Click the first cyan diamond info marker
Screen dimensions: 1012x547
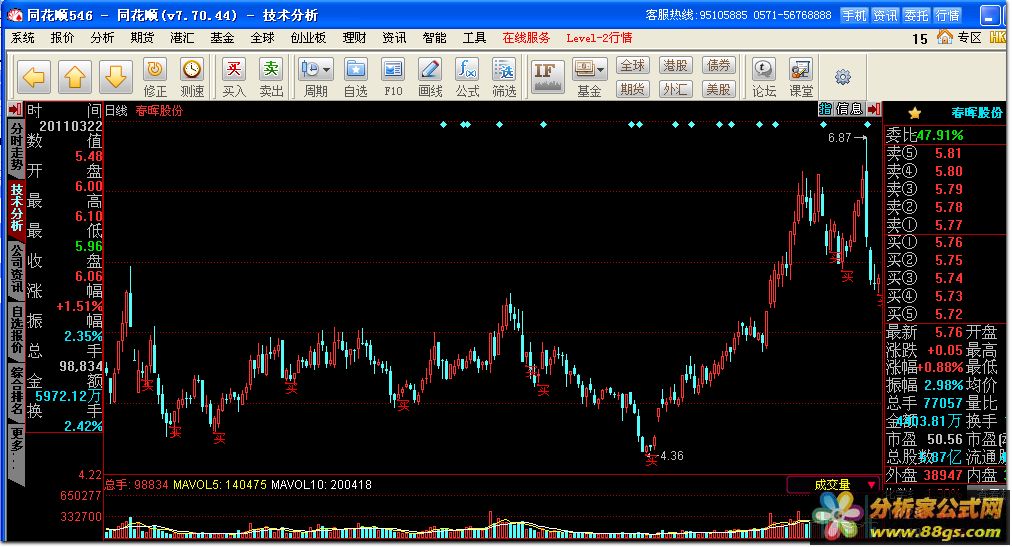[443, 124]
